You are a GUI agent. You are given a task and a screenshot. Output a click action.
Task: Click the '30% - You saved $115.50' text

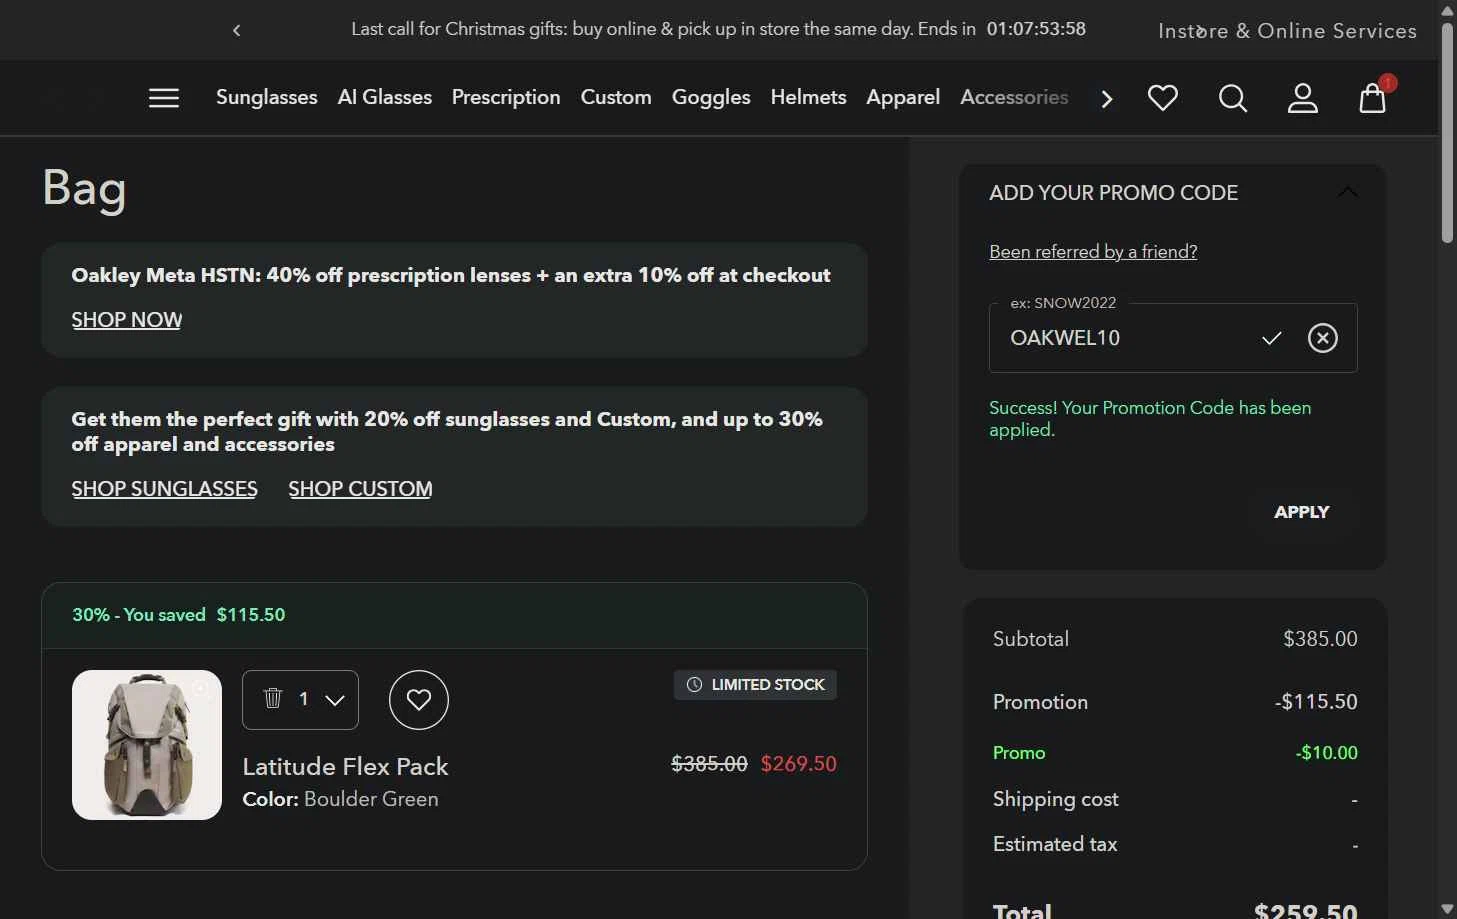click(179, 615)
